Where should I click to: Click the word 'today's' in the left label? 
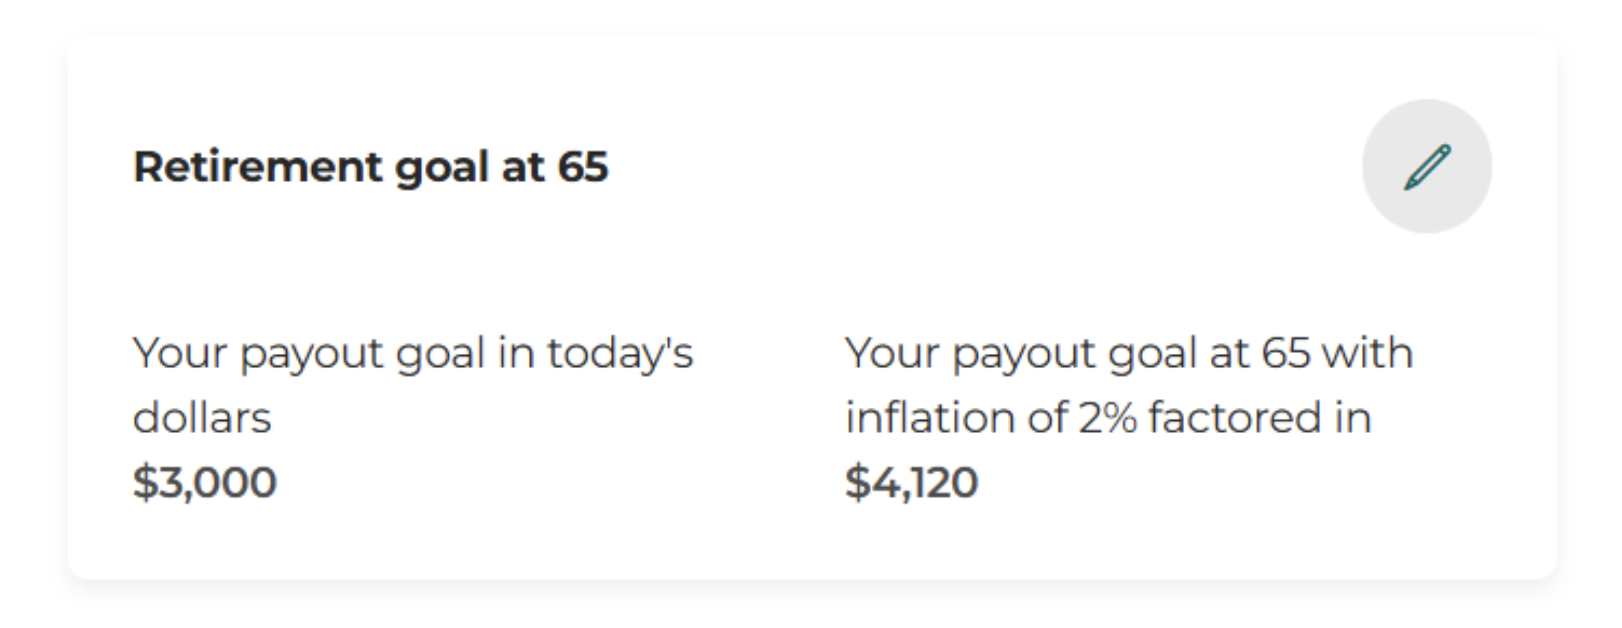pyautogui.click(x=620, y=354)
